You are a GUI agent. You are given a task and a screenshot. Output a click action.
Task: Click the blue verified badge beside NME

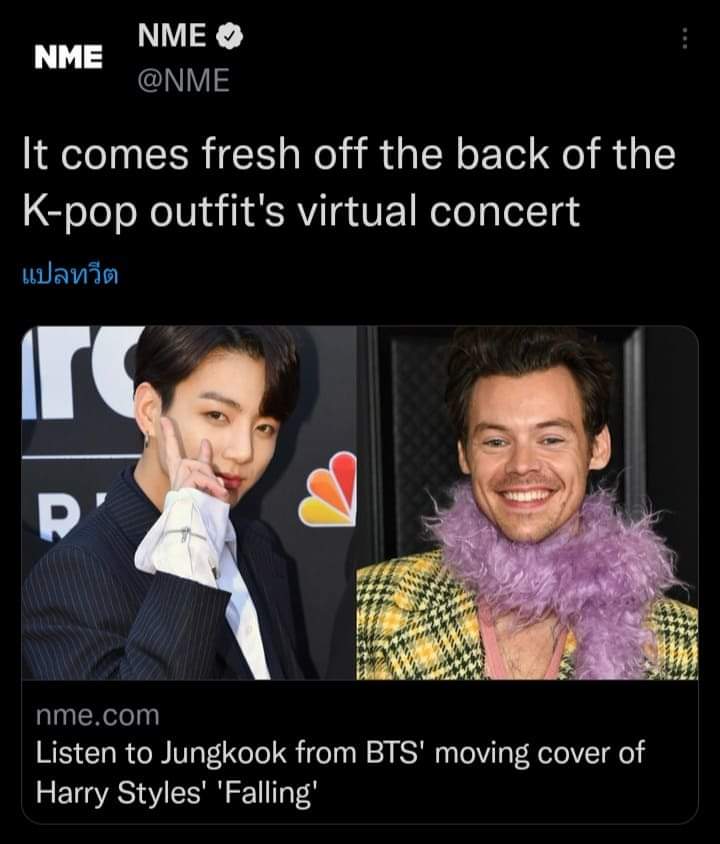(230, 37)
